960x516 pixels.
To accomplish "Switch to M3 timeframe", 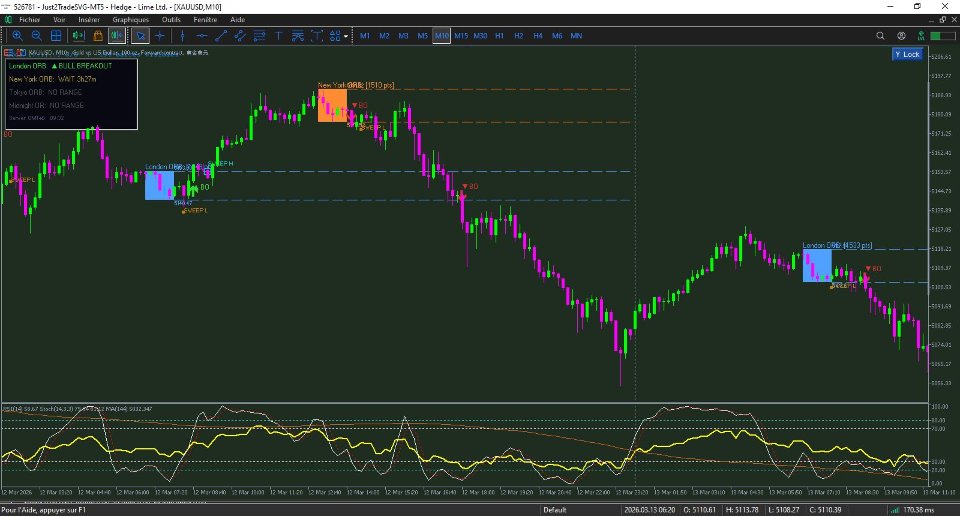I will pos(403,36).
